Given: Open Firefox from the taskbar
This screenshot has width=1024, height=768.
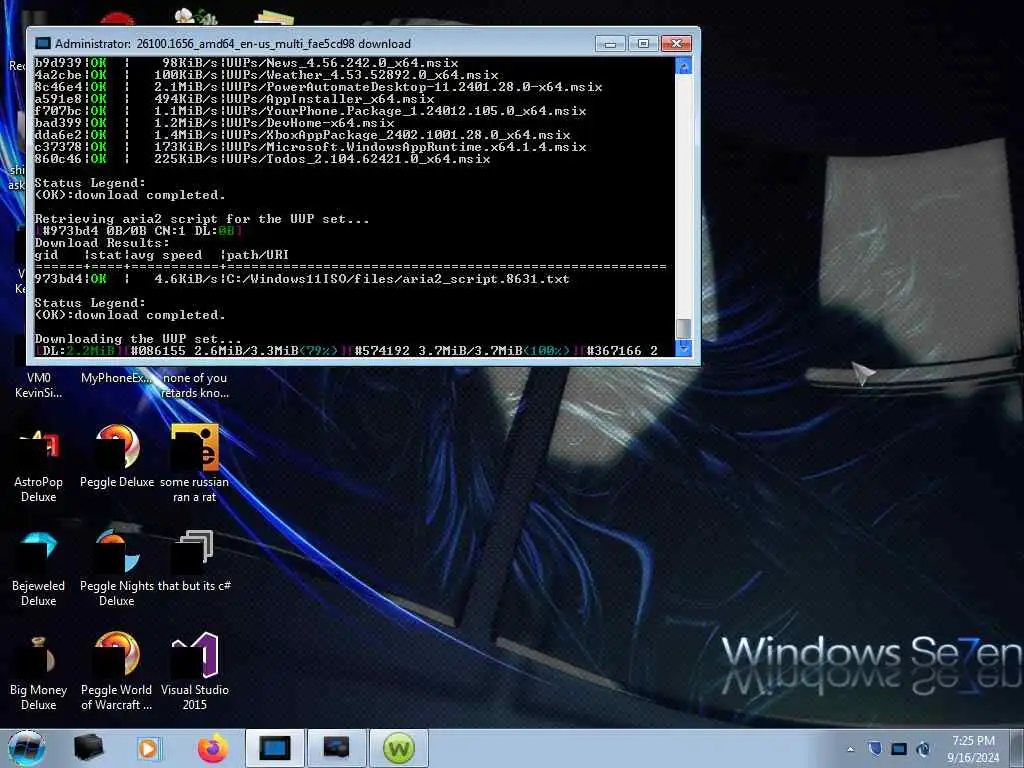Looking at the screenshot, I should point(213,748).
